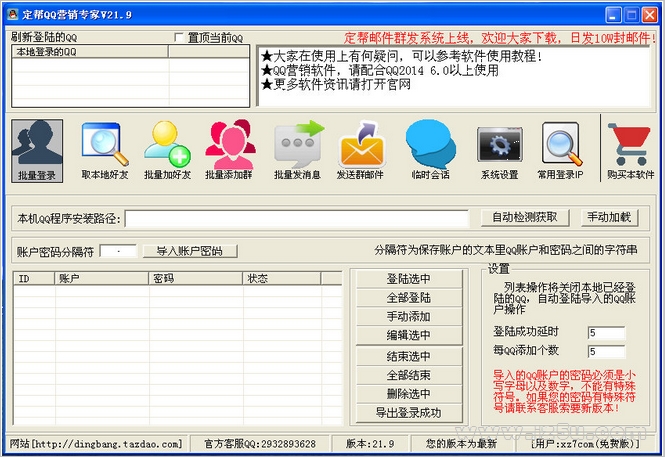Click the 状态 column header

coord(282,279)
